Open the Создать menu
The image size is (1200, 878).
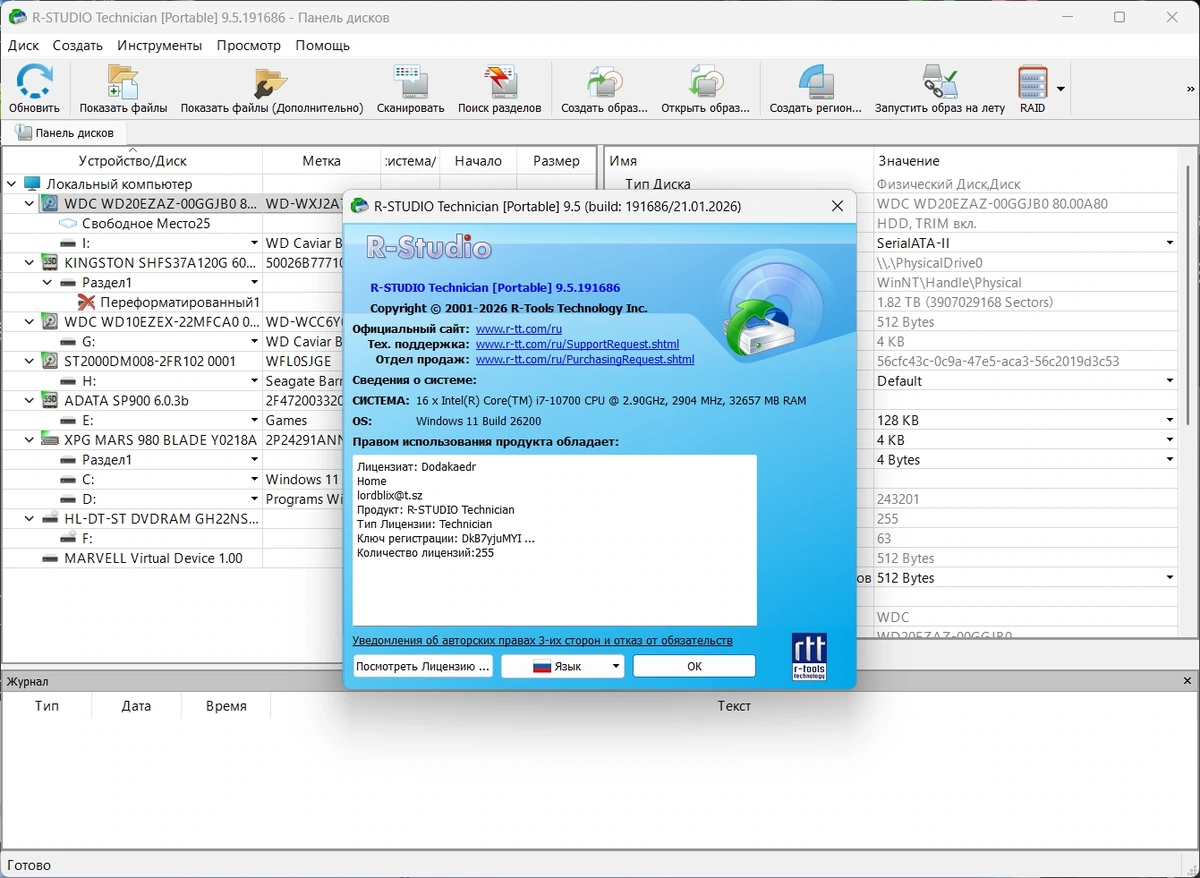click(78, 45)
